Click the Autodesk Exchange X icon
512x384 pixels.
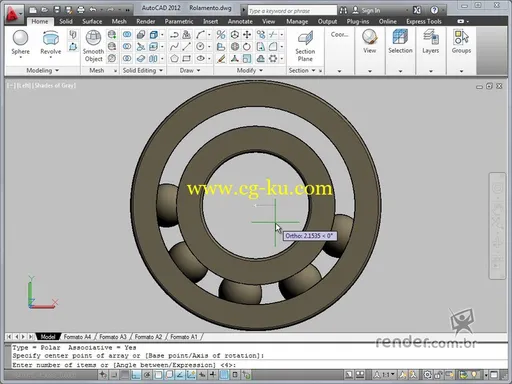tap(417, 10)
